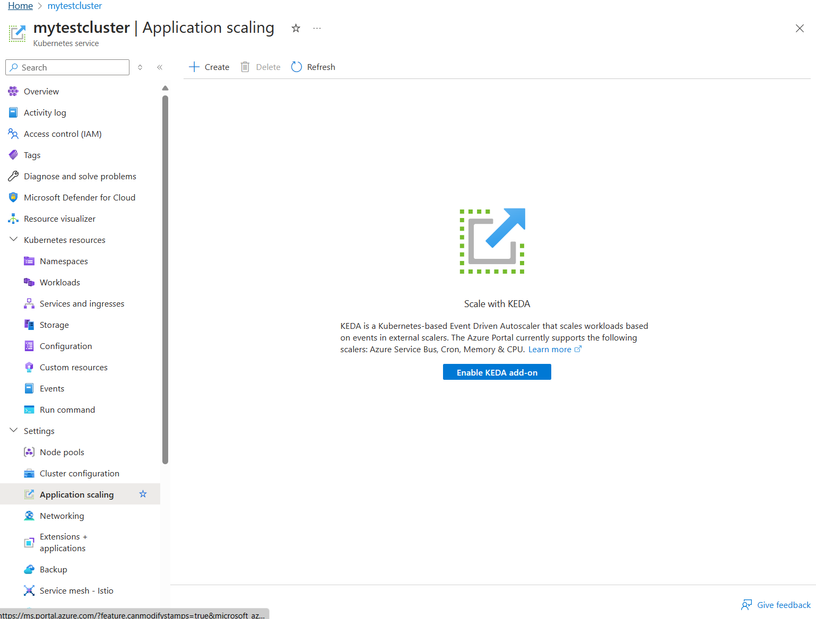Click the Activity log icon
This screenshot has width=816, height=619.
click(x=13, y=112)
